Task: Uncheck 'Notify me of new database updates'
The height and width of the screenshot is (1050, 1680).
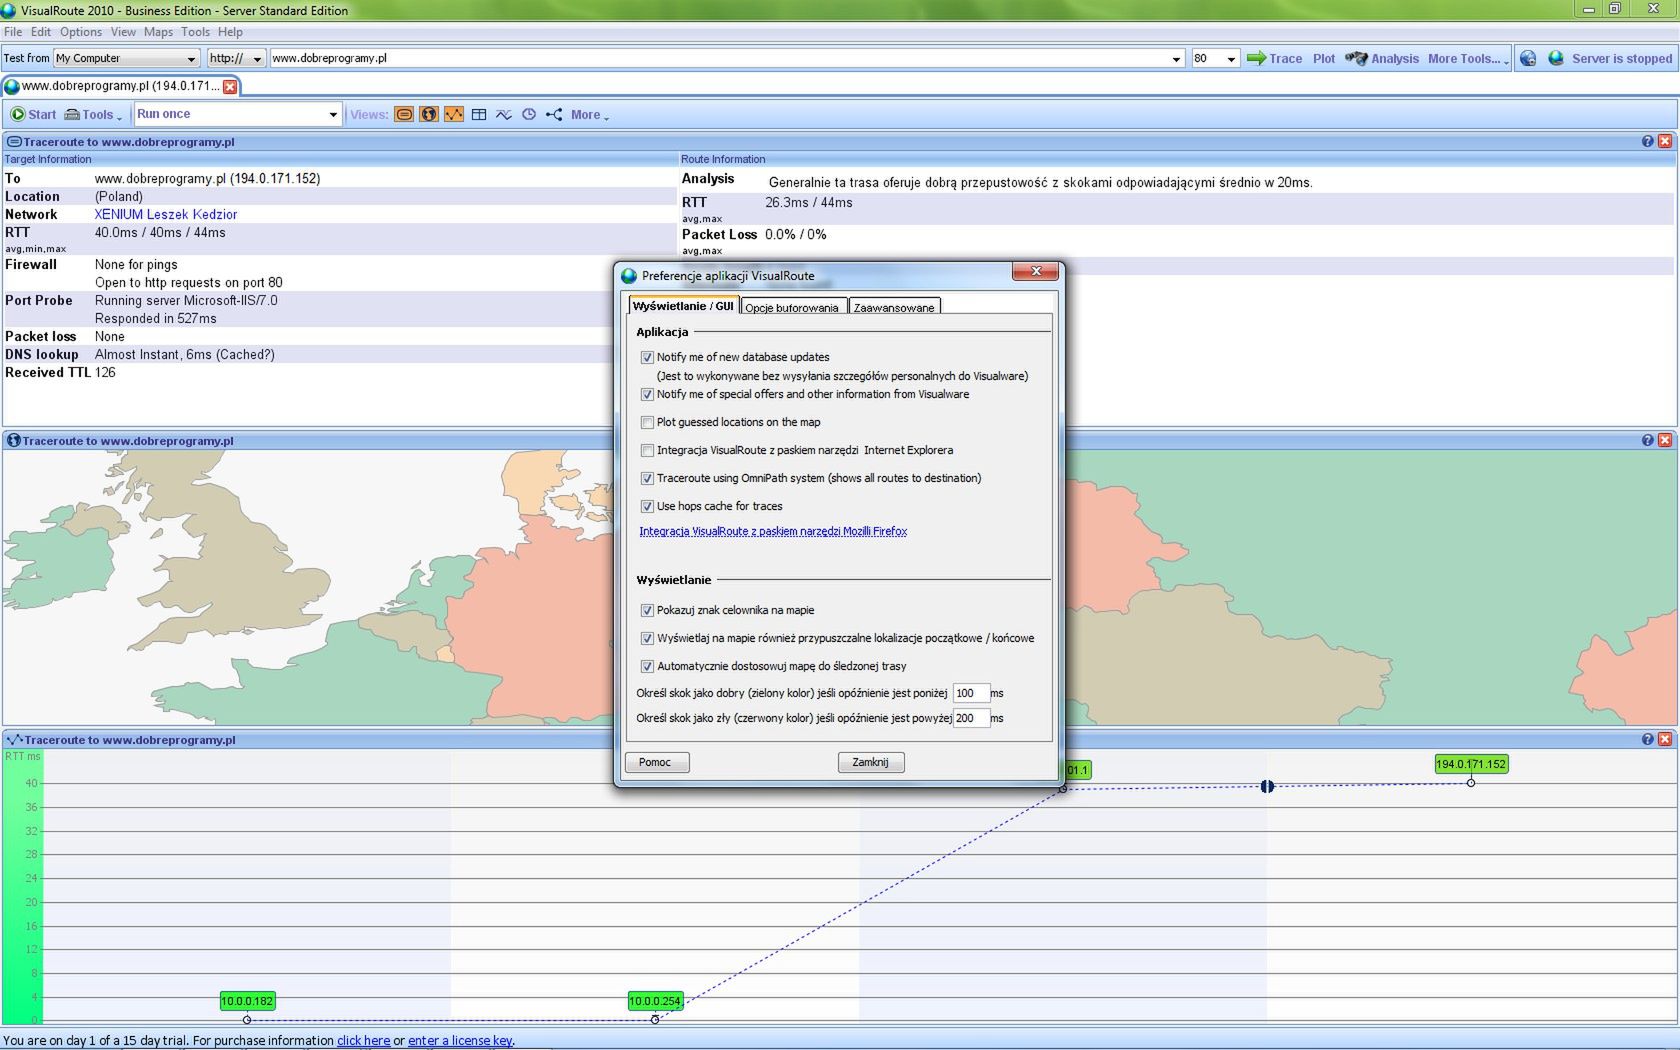Action: pyautogui.click(x=647, y=357)
